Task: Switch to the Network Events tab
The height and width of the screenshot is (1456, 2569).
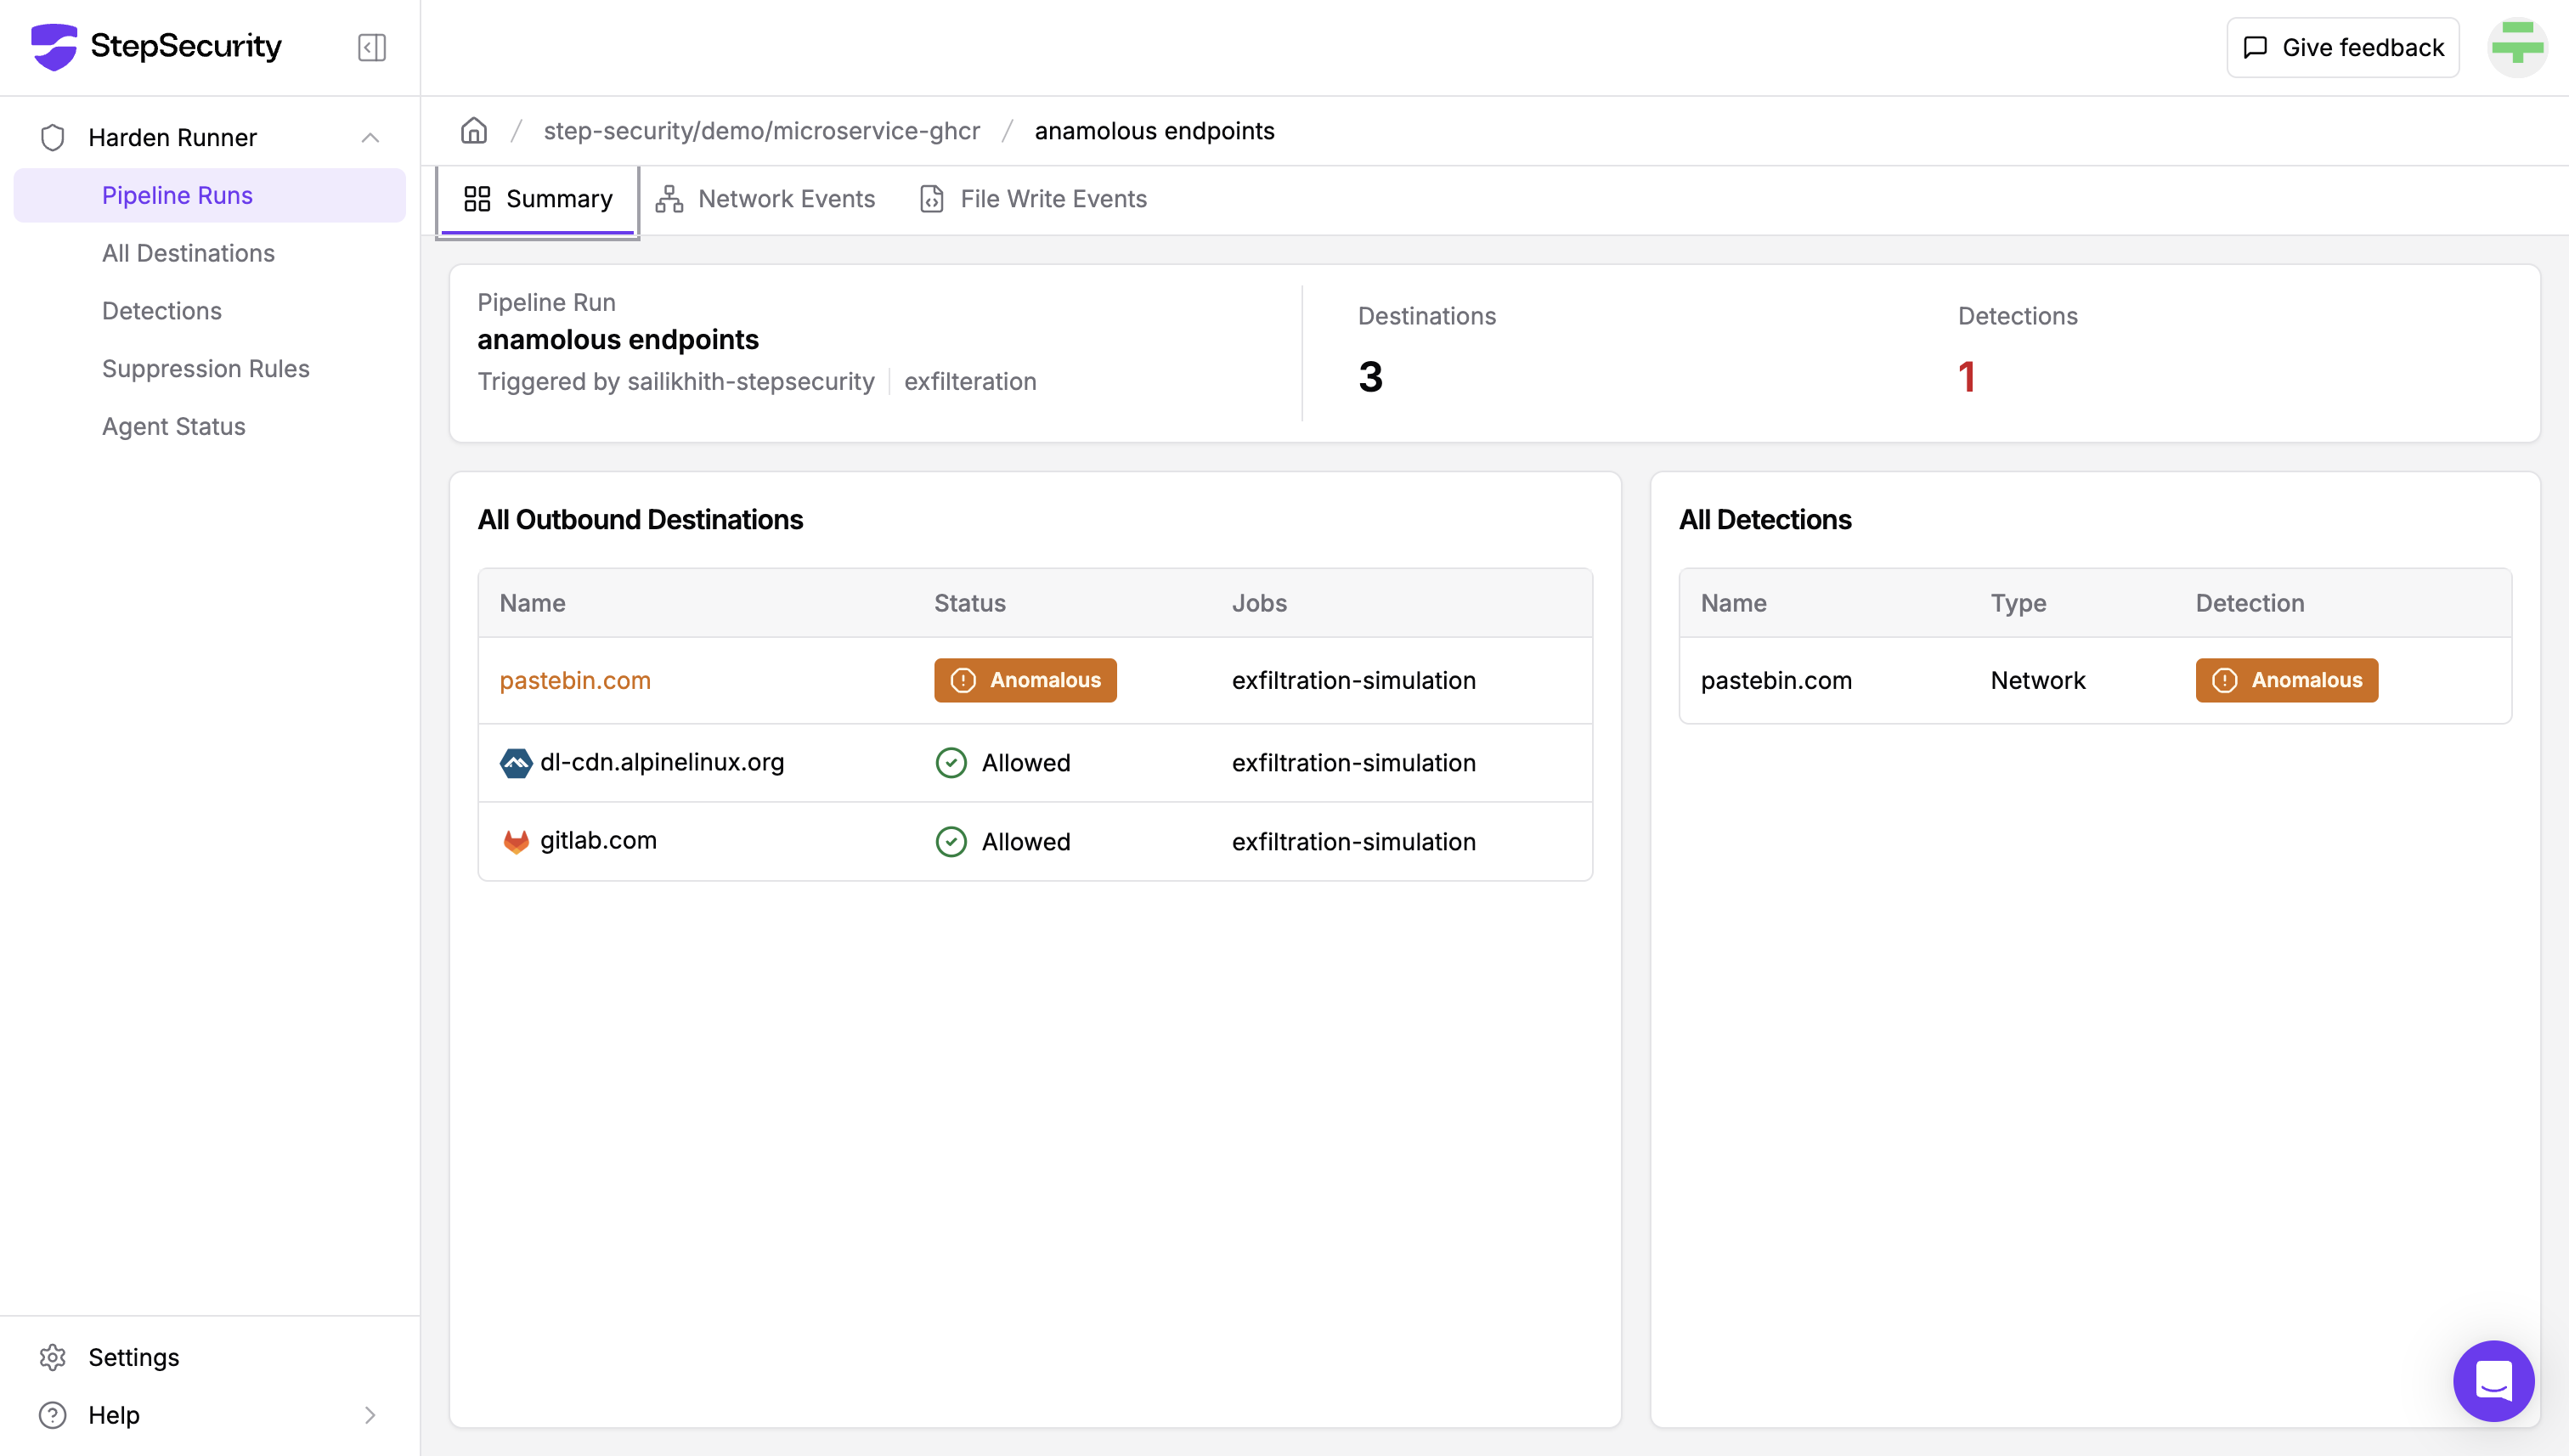Action: pyautogui.click(x=765, y=199)
